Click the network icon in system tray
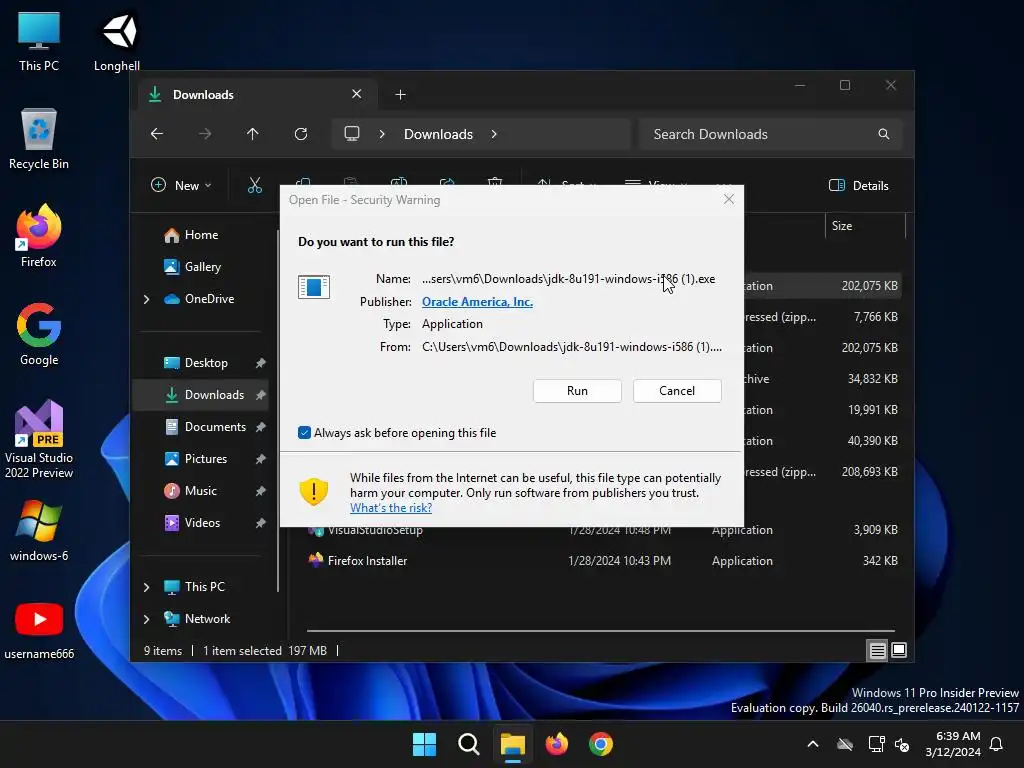 point(876,744)
